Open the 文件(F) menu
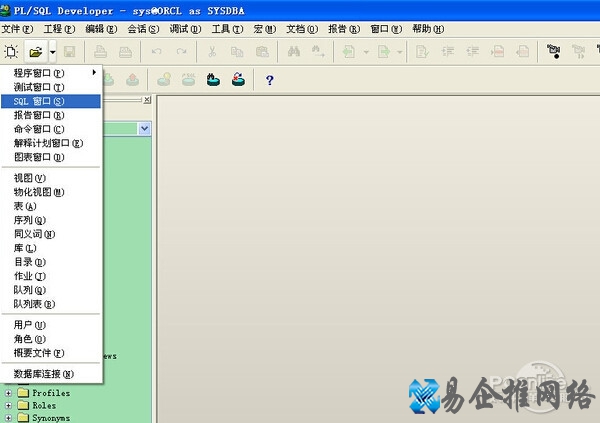 [17, 29]
